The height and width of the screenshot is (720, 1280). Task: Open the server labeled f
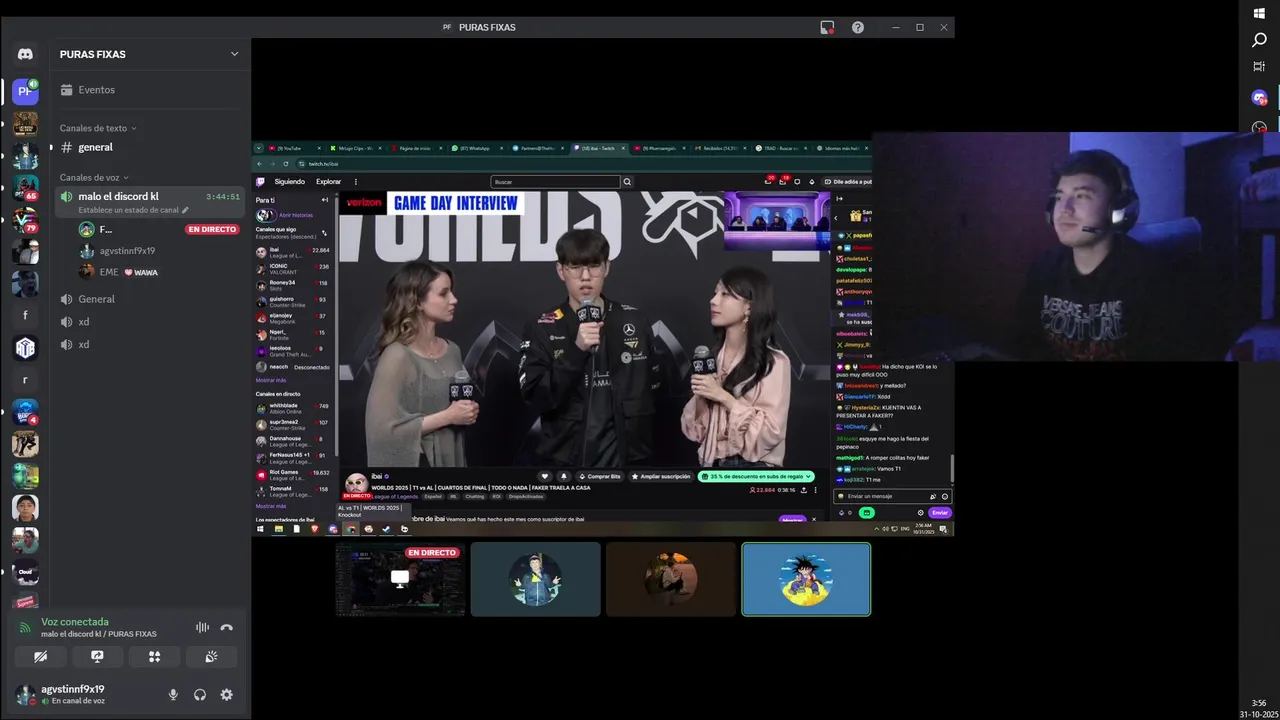click(x=25, y=315)
